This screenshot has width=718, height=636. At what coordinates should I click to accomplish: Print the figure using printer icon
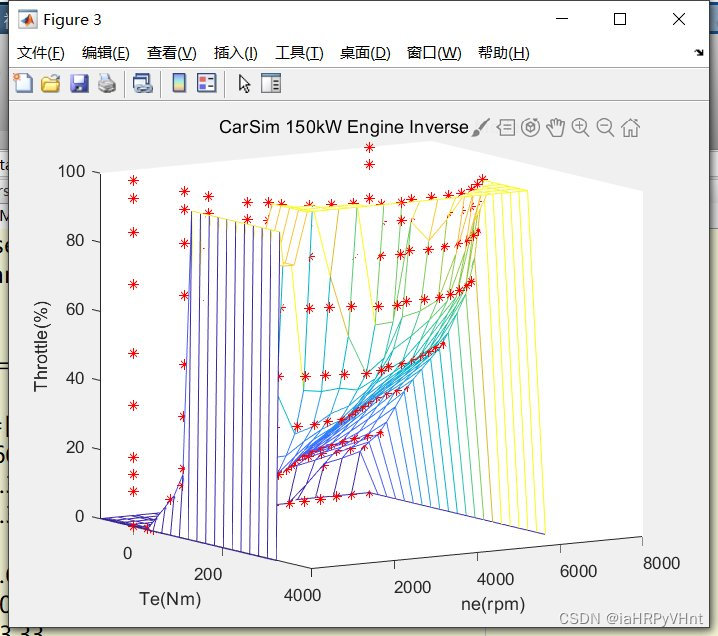pyautogui.click(x=107, y=84)
